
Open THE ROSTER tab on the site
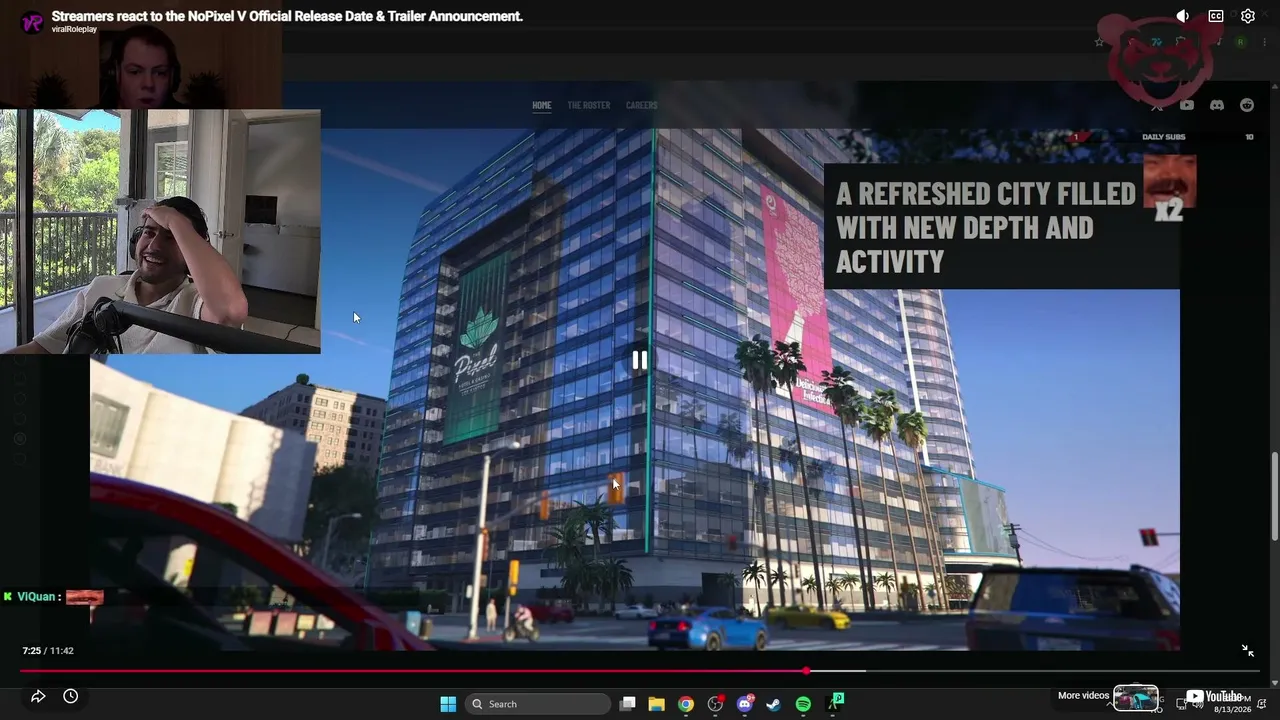589,105
